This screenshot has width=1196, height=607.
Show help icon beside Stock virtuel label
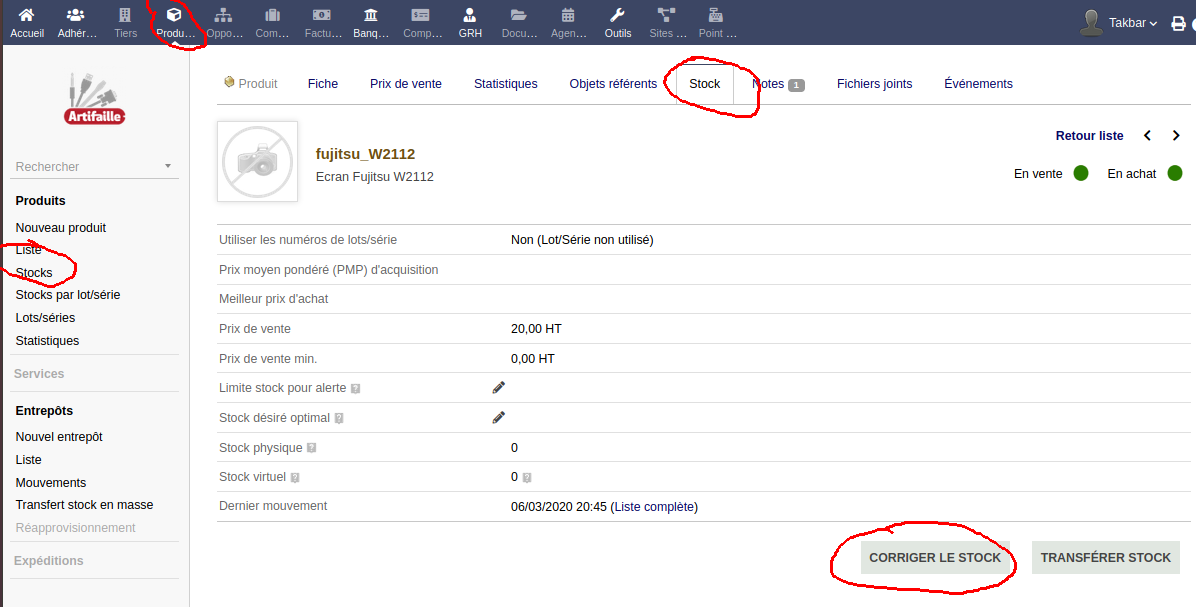pos(295,478)
